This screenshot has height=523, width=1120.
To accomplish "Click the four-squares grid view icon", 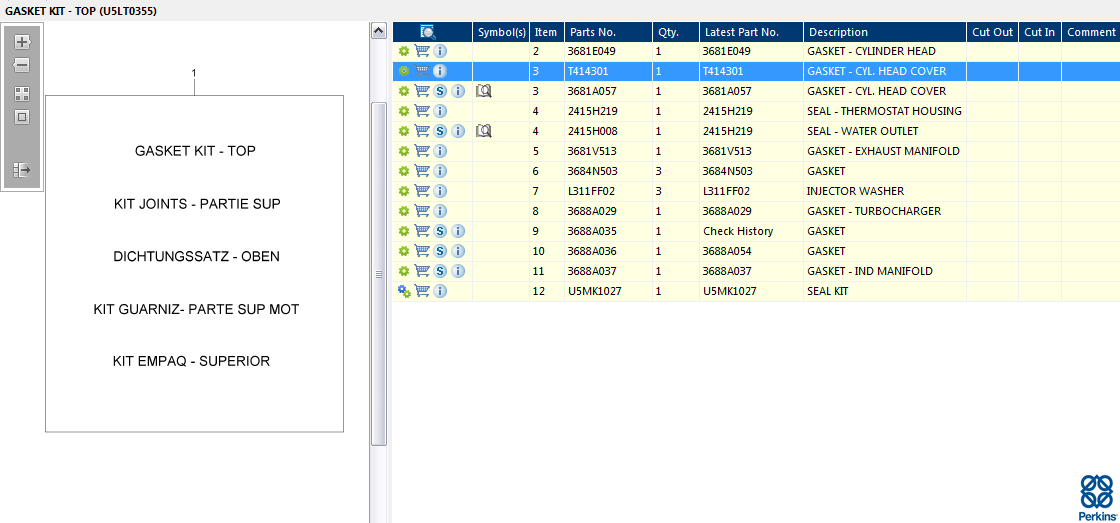I will tap(22, 94).
